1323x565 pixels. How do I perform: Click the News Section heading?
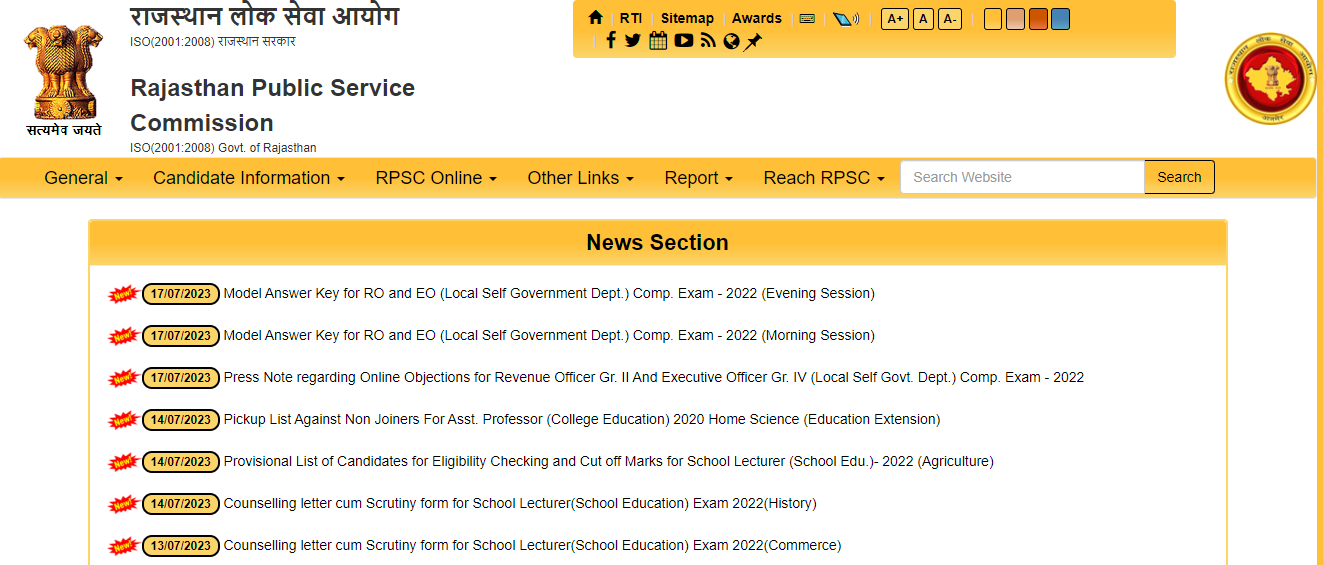click(657, 243)
